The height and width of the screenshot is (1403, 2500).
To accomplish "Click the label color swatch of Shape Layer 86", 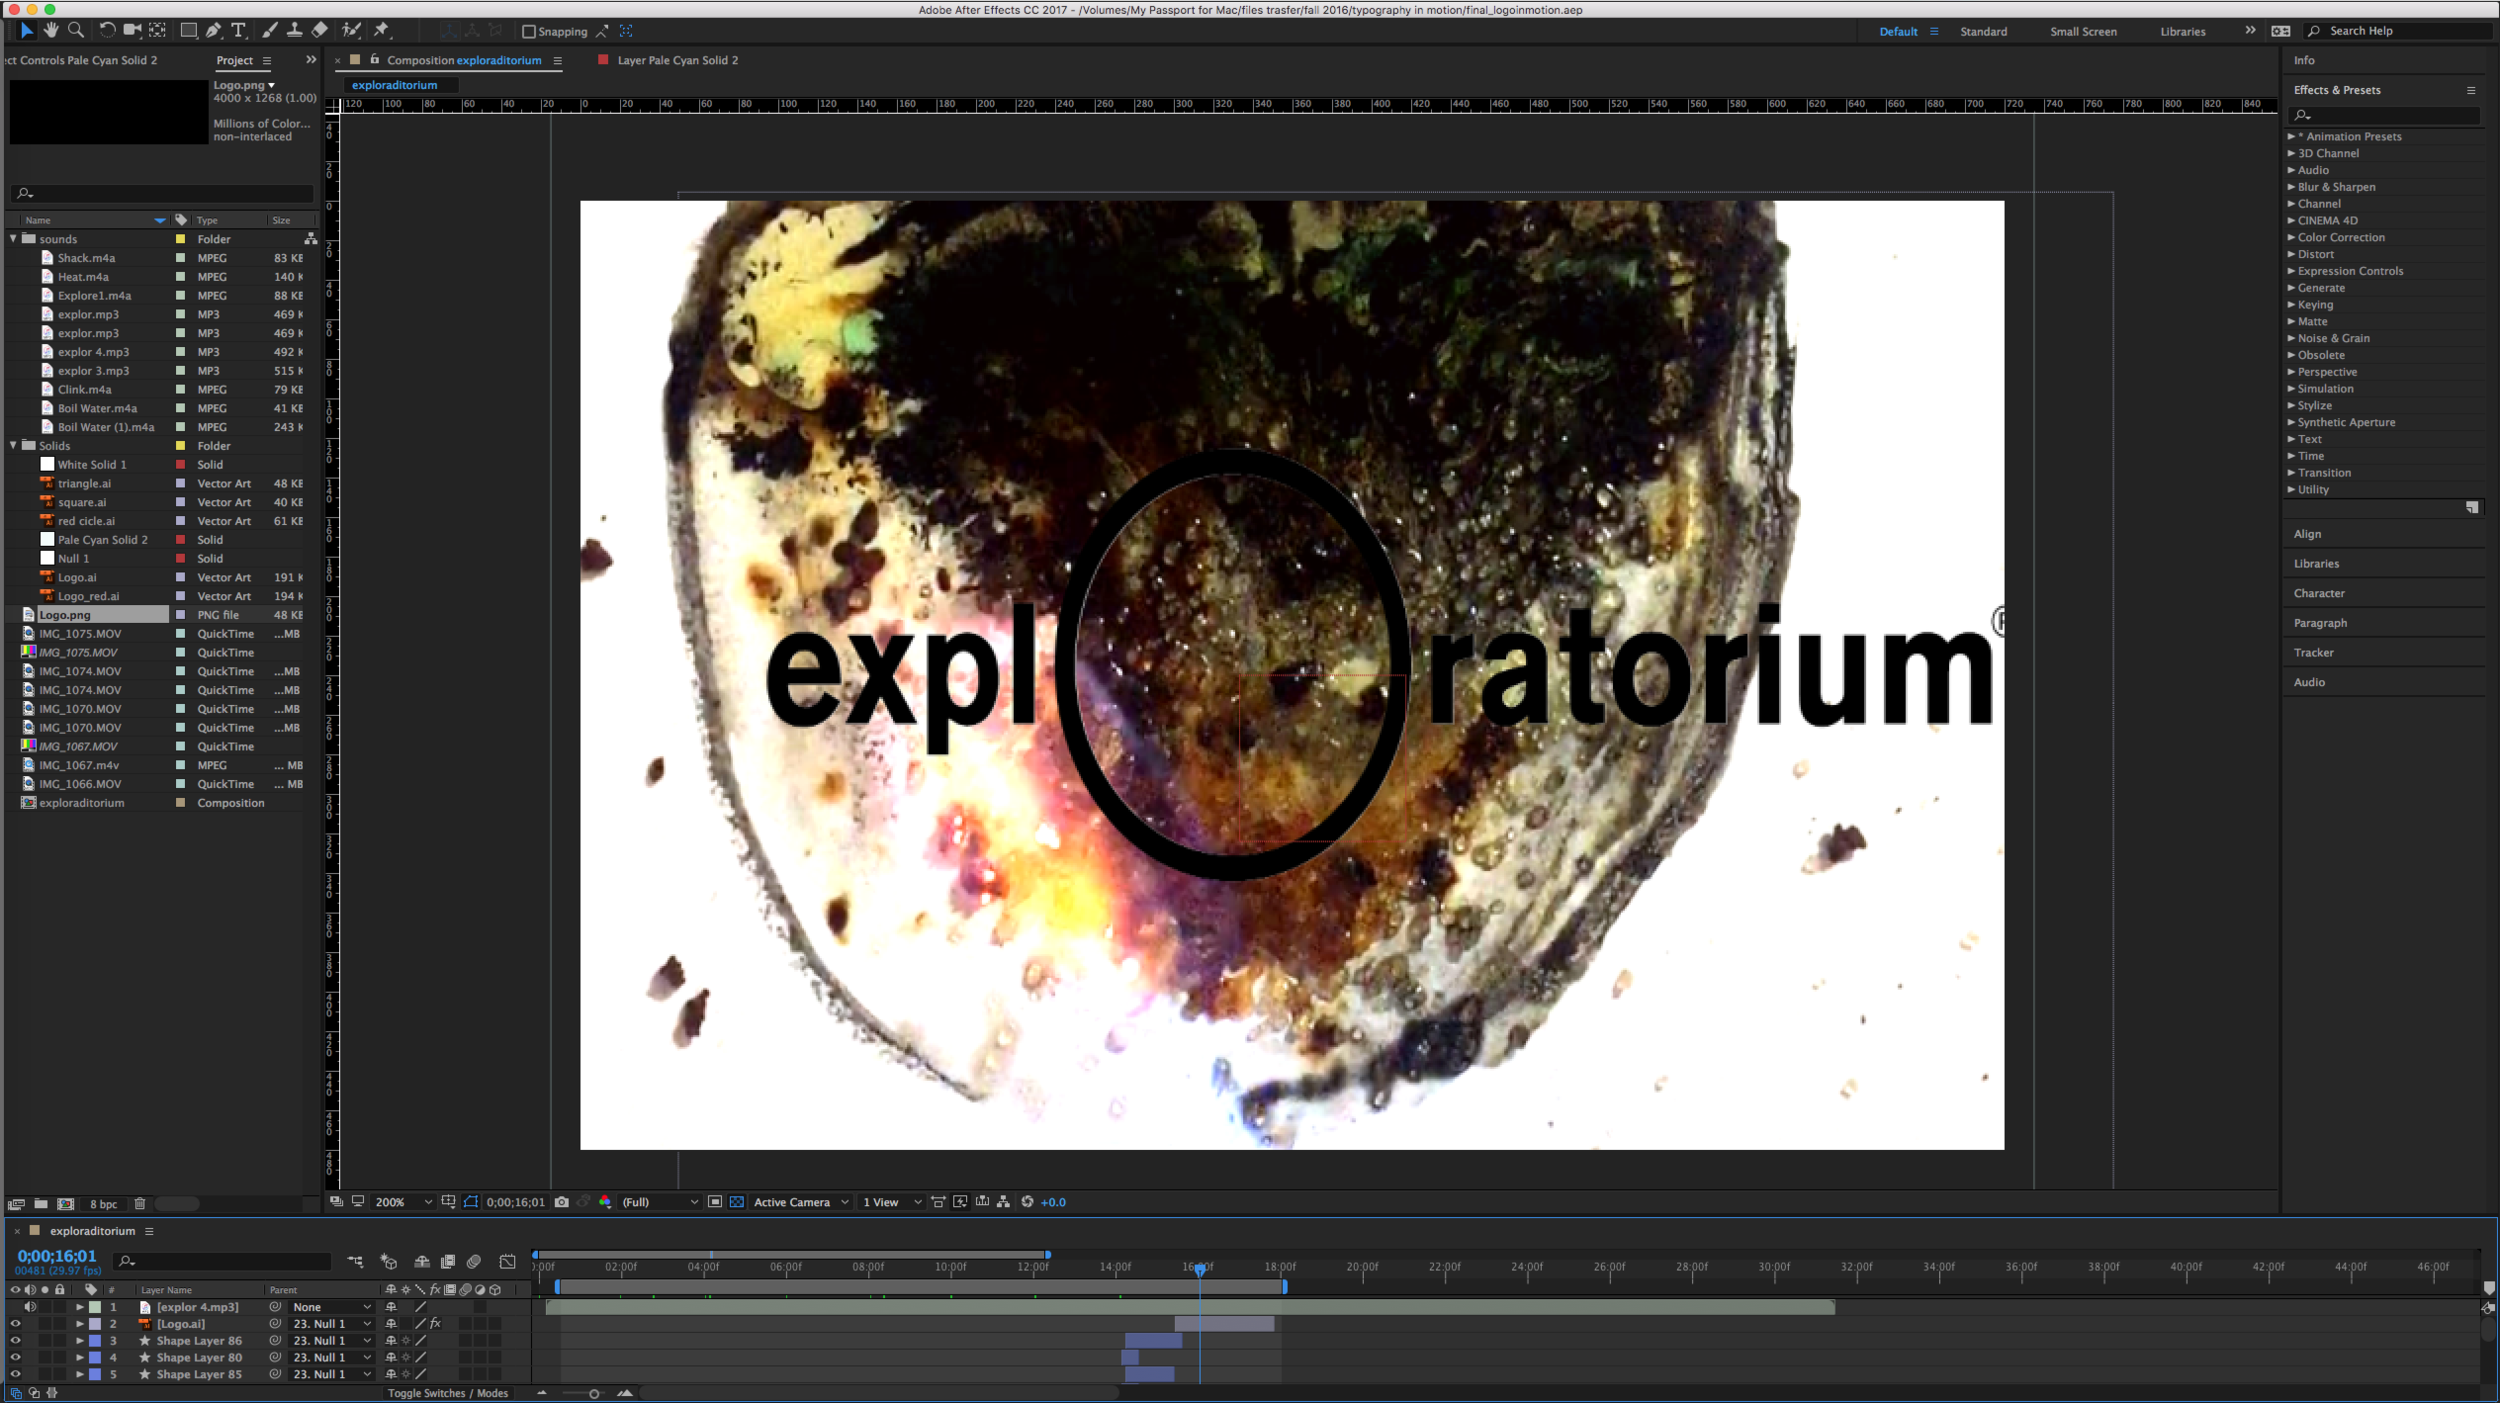I will pos(95,1341).
